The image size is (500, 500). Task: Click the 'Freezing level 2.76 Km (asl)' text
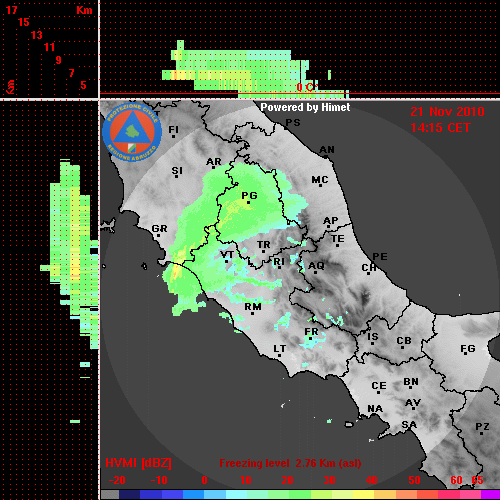[290, 463]
